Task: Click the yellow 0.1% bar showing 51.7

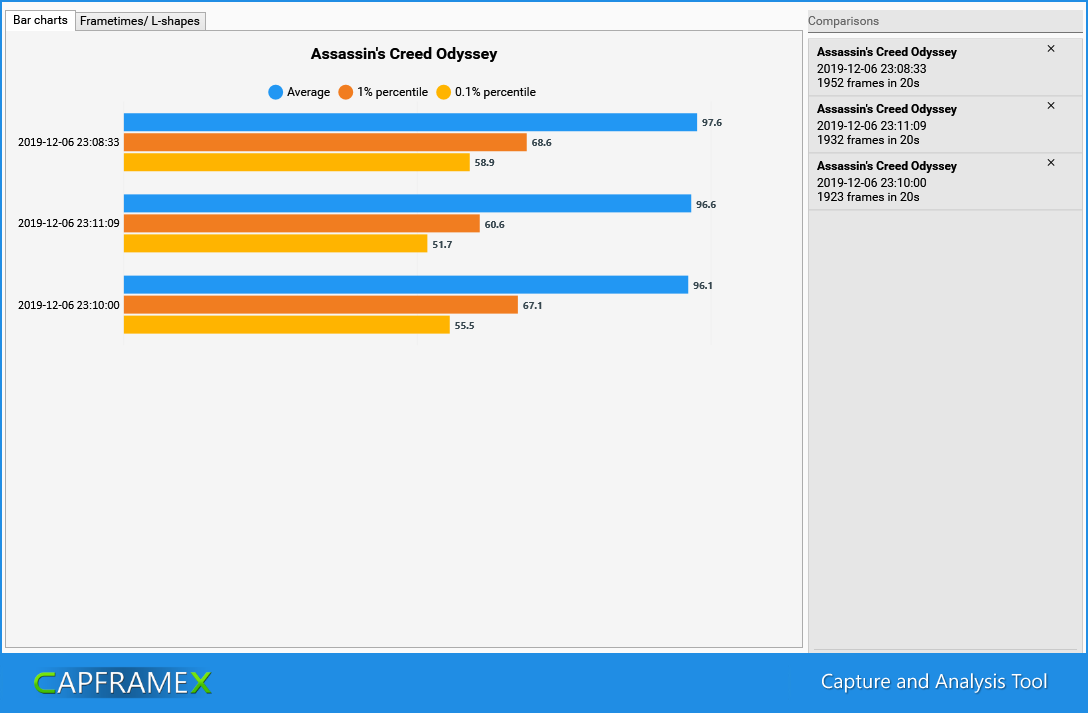Action: [x=275, y=243]
